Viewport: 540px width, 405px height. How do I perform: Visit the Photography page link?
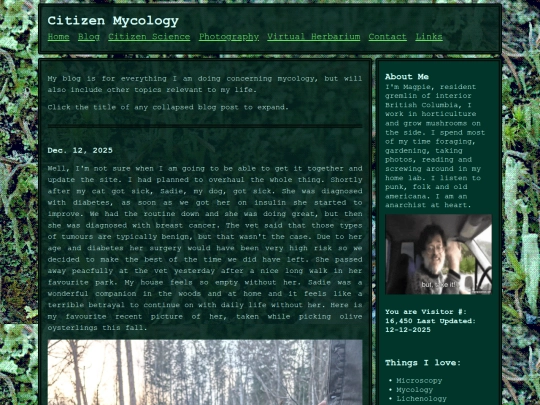pyautogui.click(x=229, y=37)
